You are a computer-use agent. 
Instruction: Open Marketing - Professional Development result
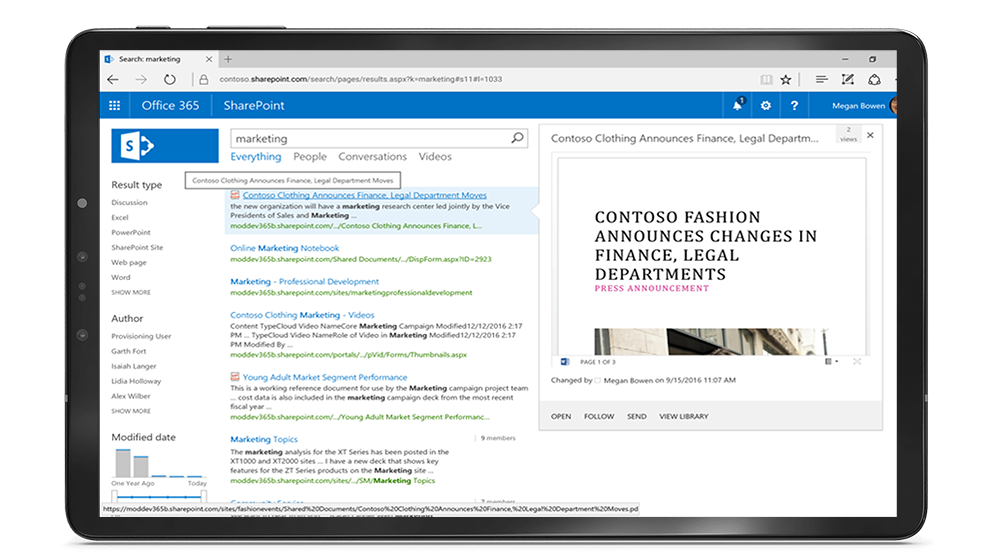(x=304, y=281)
